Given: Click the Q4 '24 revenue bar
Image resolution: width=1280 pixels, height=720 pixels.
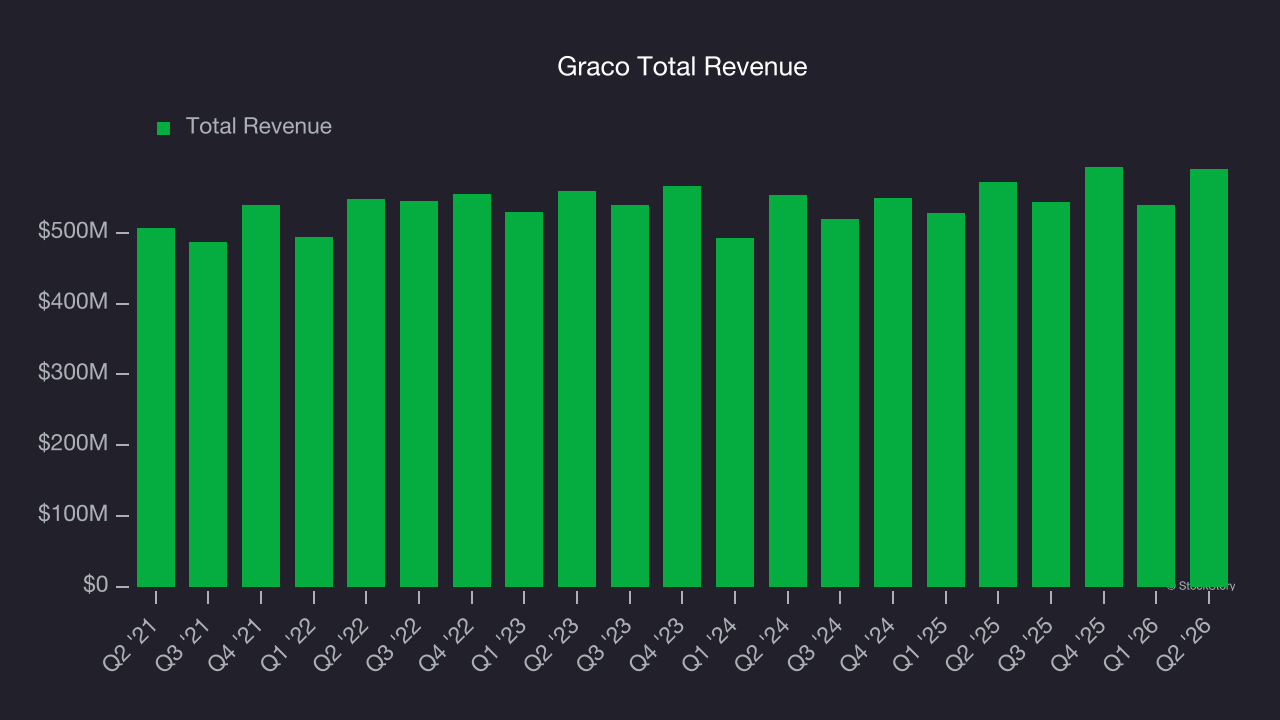Looking at the screenshot, I should pos(893,392).
